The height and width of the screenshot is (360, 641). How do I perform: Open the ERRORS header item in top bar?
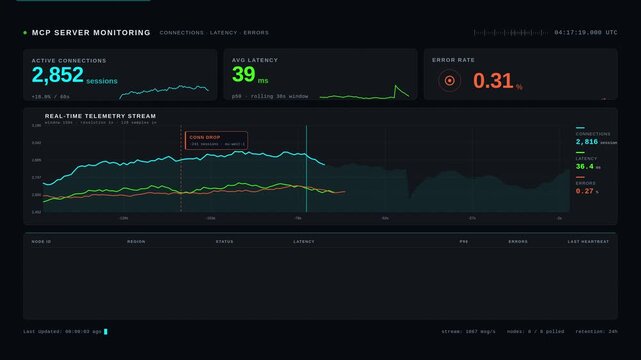coord(256,33)
